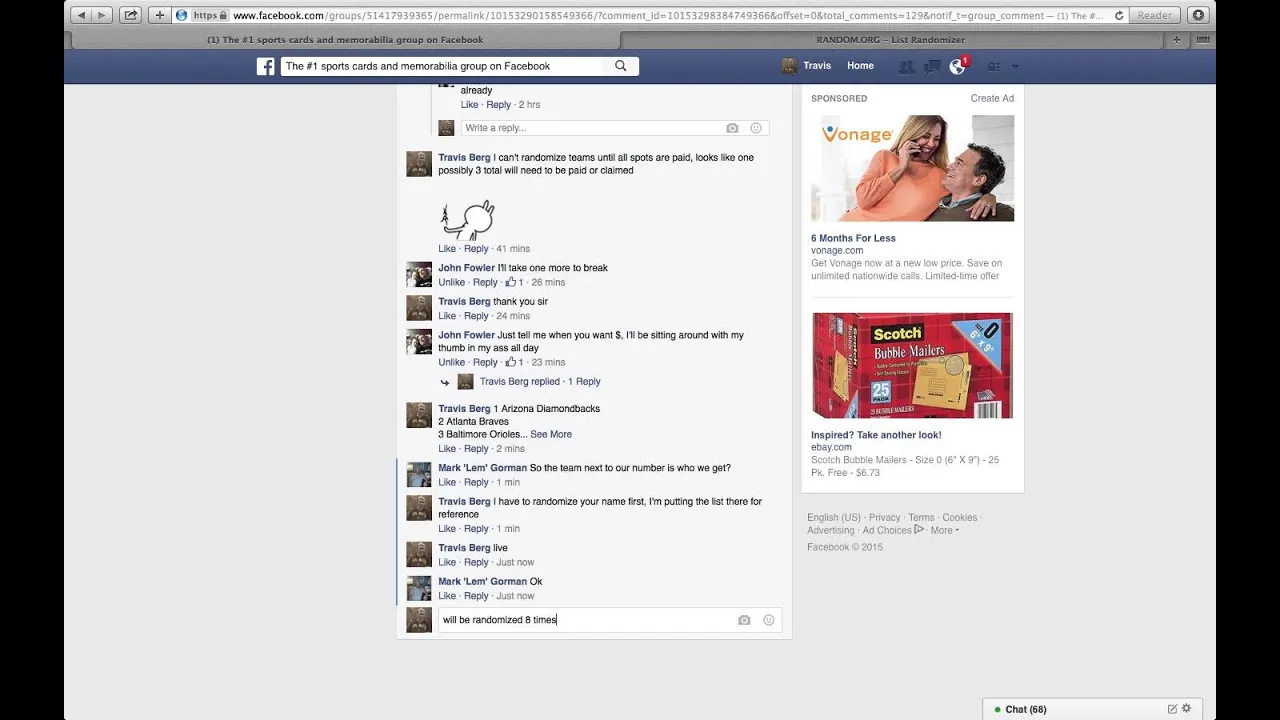Select the sports cards group Facebook tab
The height and width of the screenshot is (720, 1280).
pyautogui.click(x=345, y=40)
